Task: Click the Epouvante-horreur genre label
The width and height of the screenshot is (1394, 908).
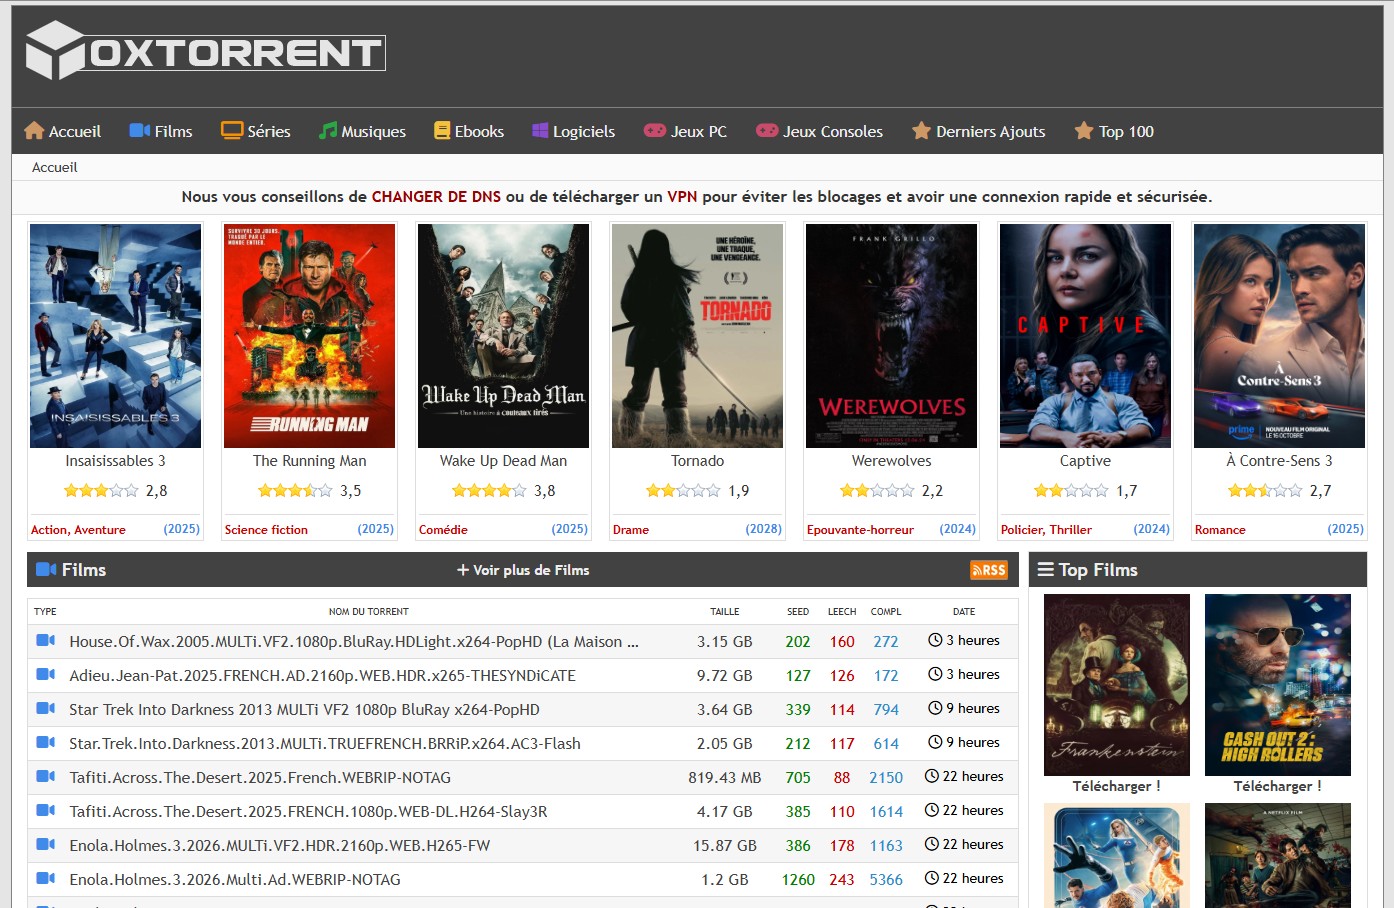Action: pos(860,530)
